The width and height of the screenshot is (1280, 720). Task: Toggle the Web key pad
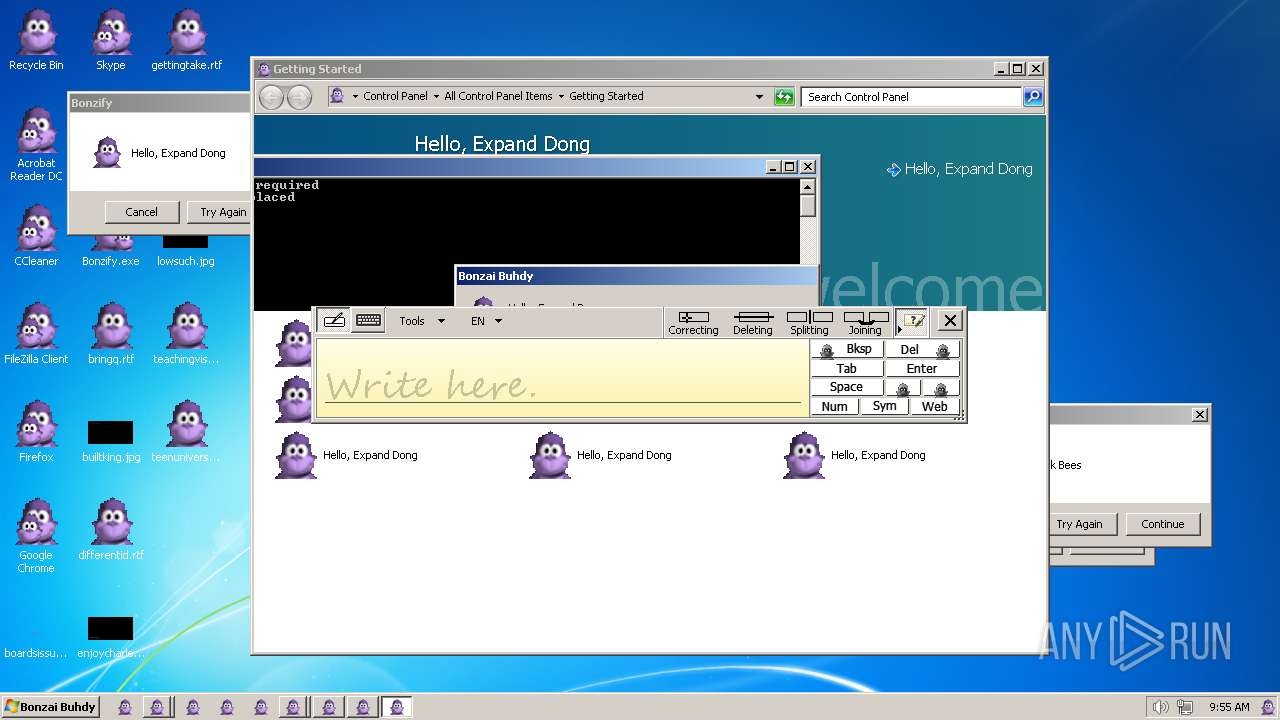[x=934, y=406]
